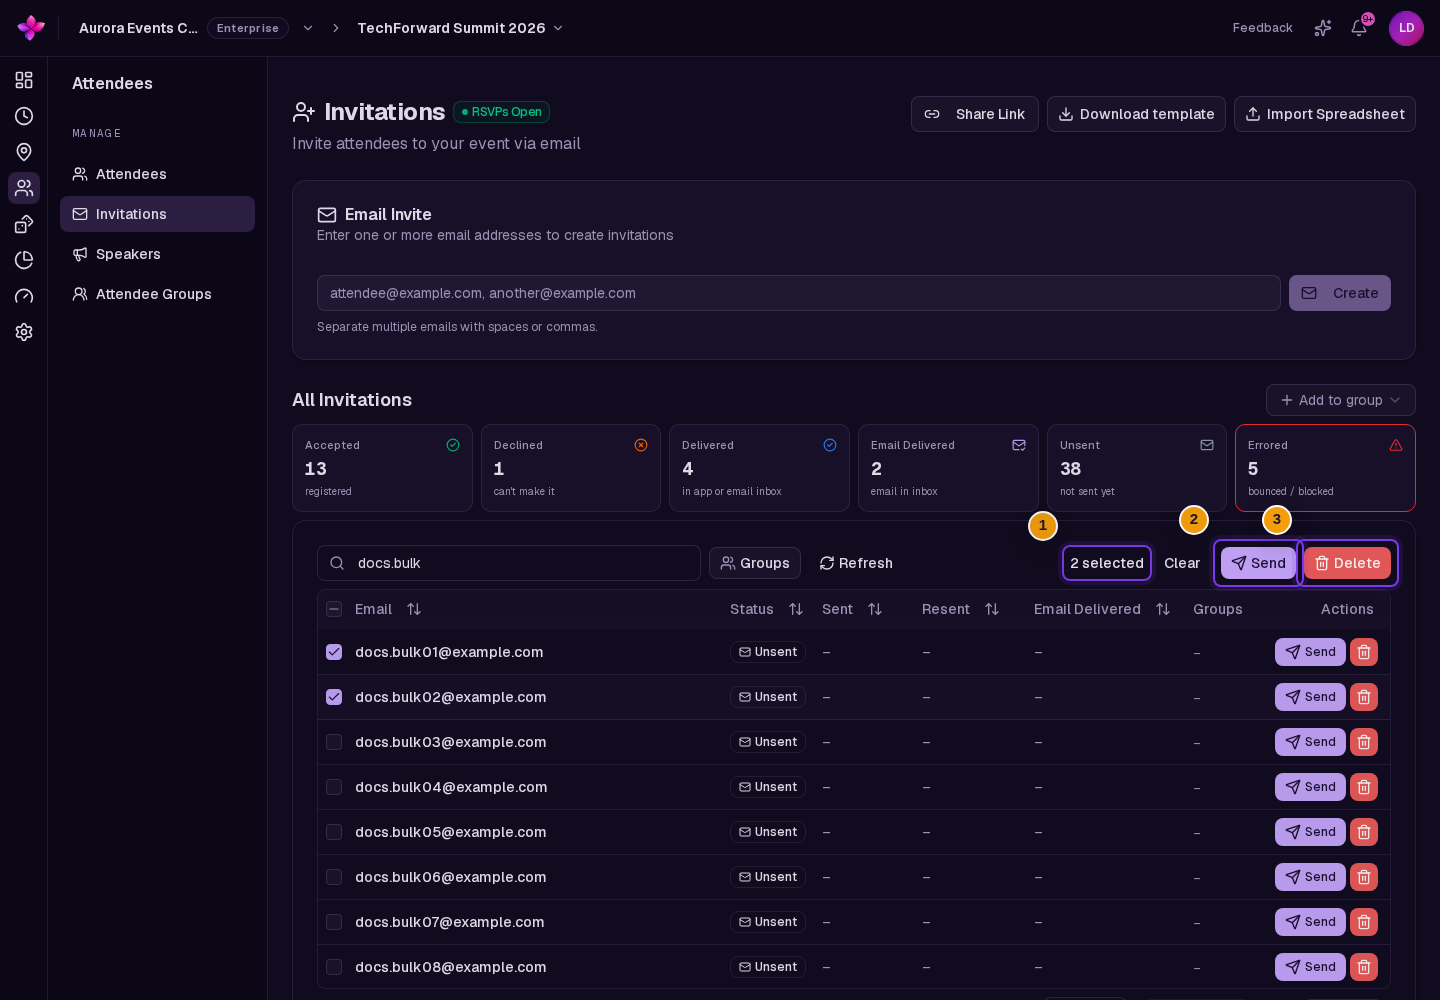This screenshot has width=1440, height=1000.
Task: Click the Share Link button
Action: [x=975, y=114]
